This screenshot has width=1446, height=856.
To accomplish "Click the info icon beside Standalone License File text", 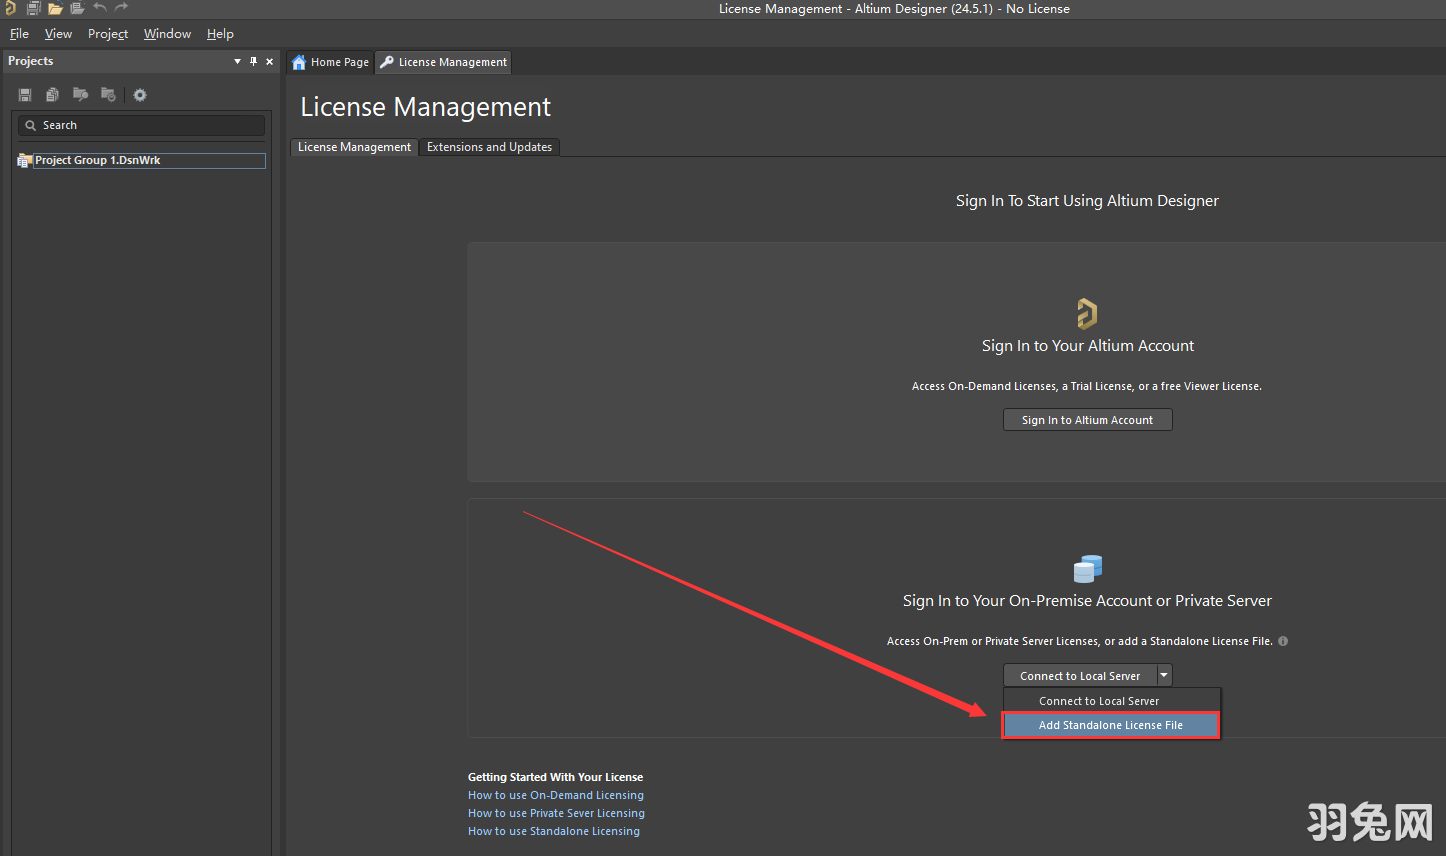I will pyautogui.click(x=1283, y=641).
